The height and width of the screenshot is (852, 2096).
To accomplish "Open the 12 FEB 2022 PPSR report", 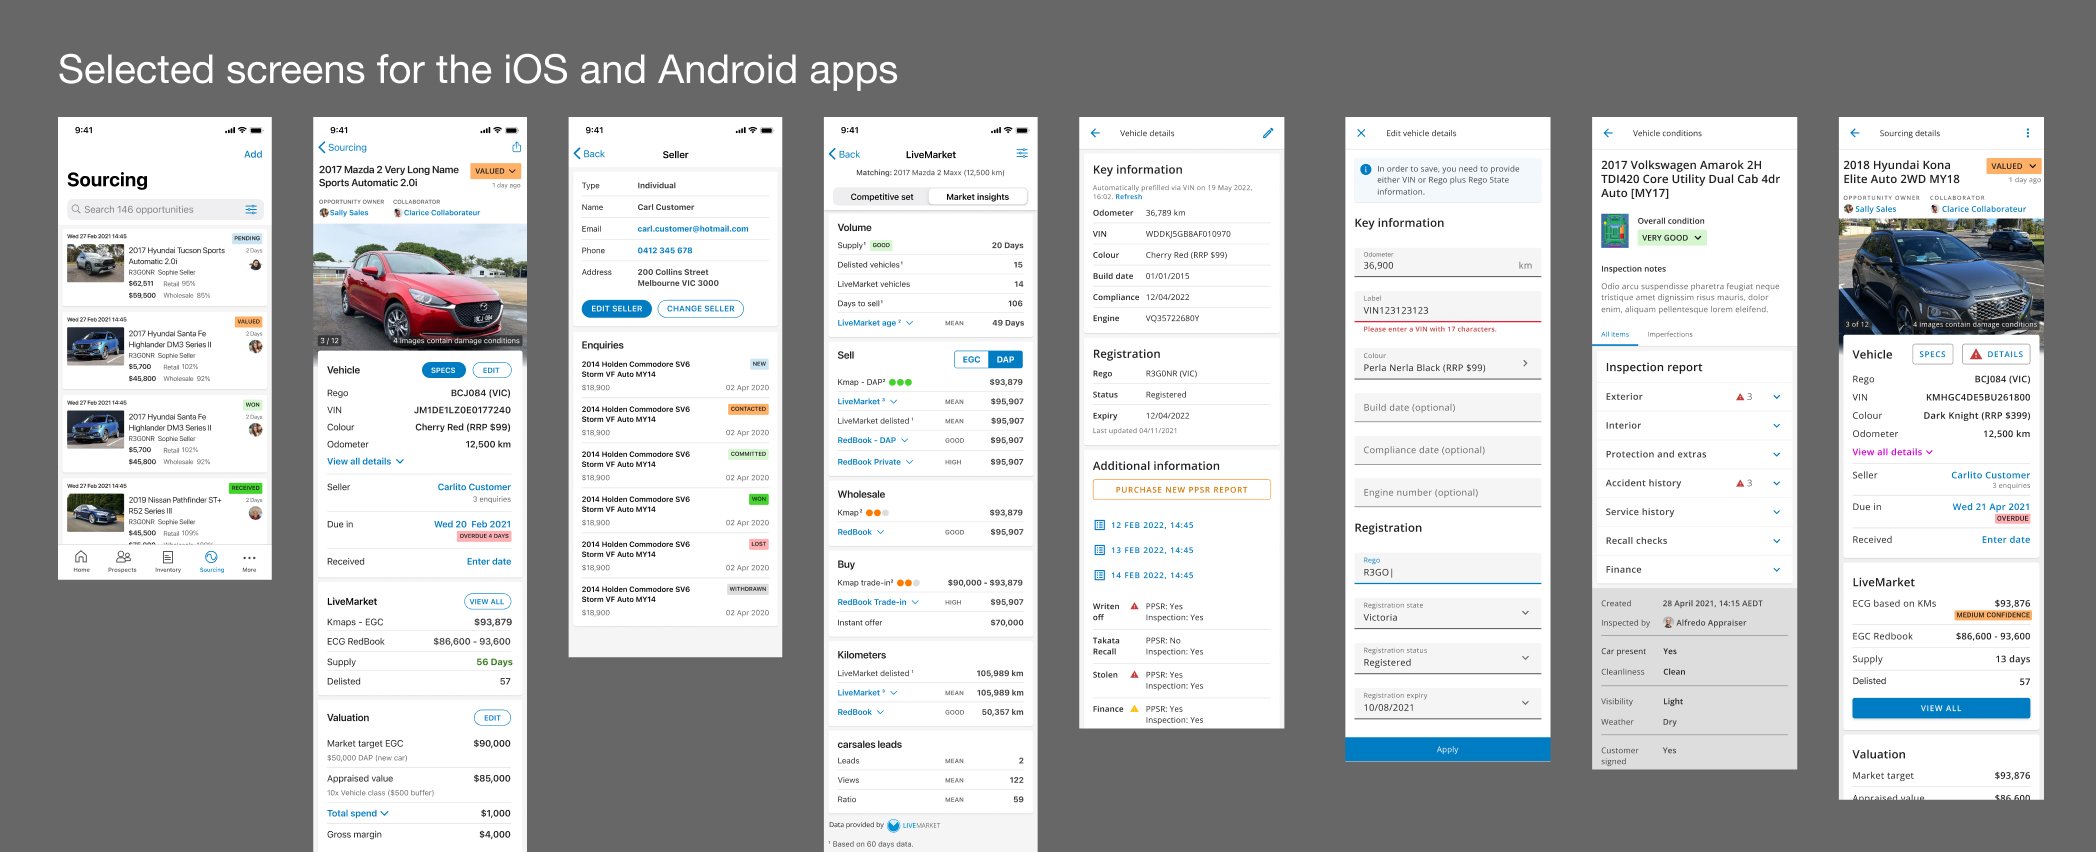I will (1144, 525).
